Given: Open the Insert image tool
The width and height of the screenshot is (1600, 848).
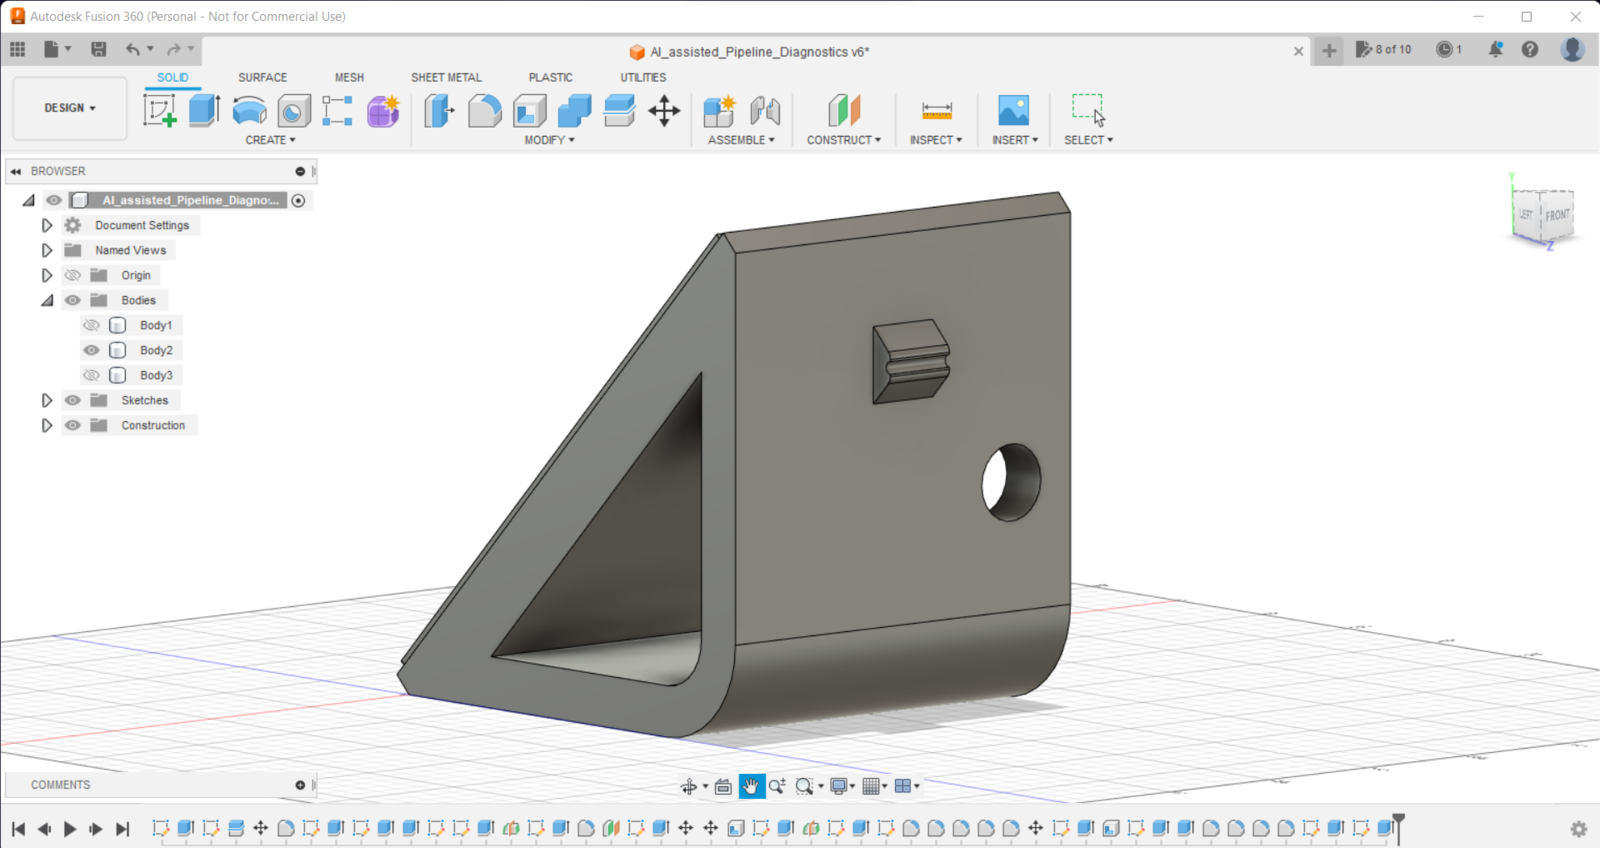Looking at the screenshot, I should 1013,110.
